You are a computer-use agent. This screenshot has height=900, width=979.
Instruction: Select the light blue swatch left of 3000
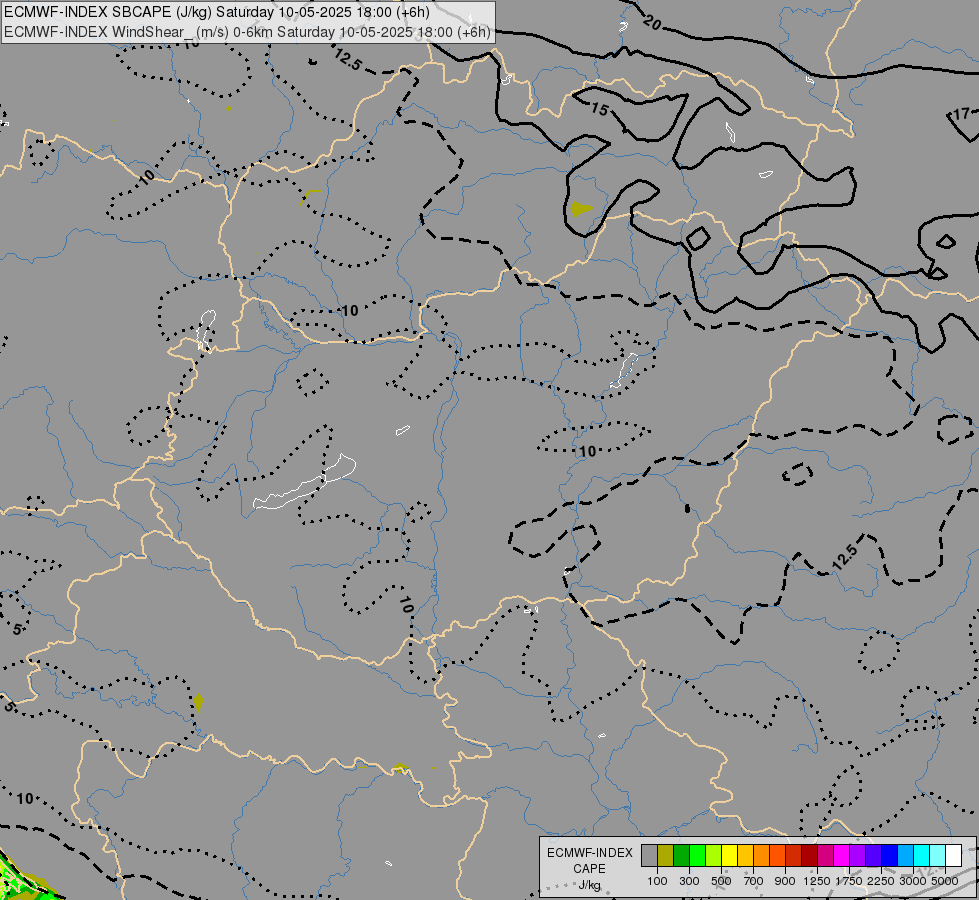coord(905,855)
